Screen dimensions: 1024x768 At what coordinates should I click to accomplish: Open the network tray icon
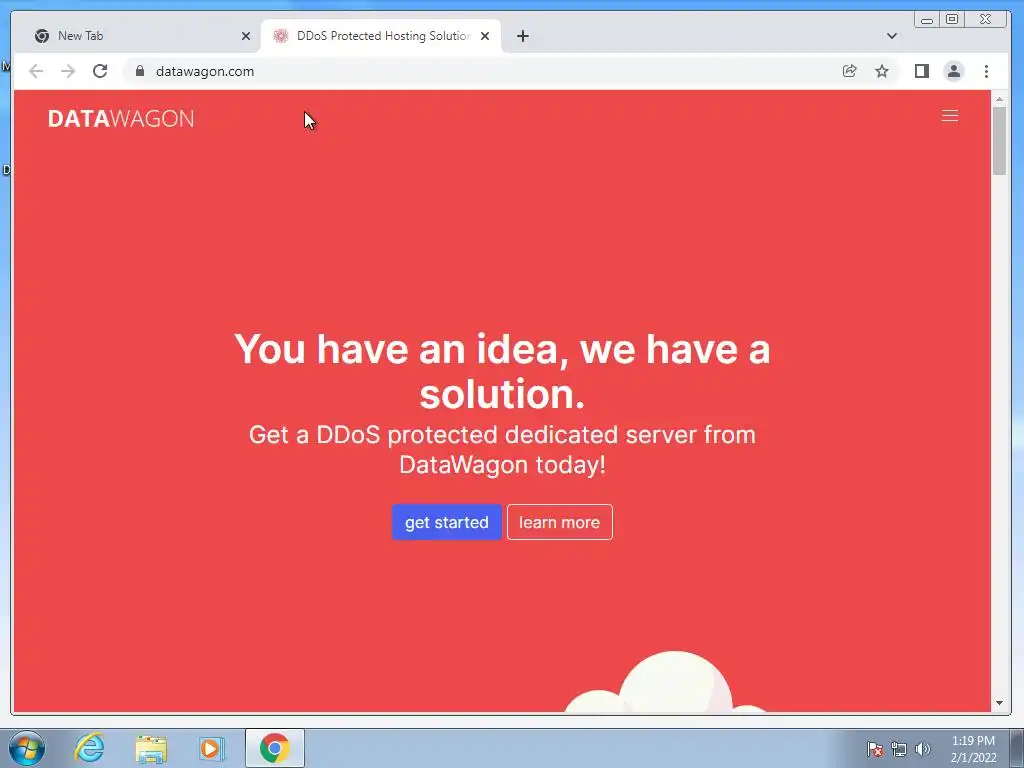[x=899, y=749]
